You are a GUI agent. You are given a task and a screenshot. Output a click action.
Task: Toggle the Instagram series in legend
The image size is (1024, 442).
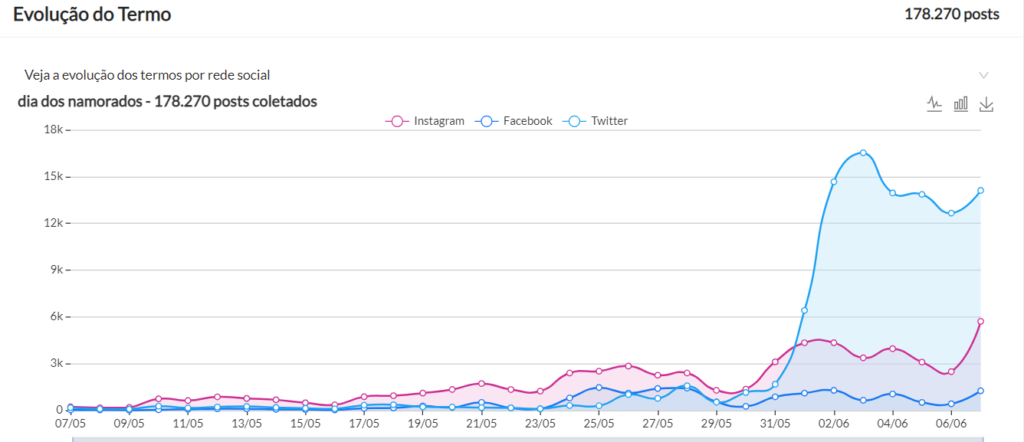426,121
